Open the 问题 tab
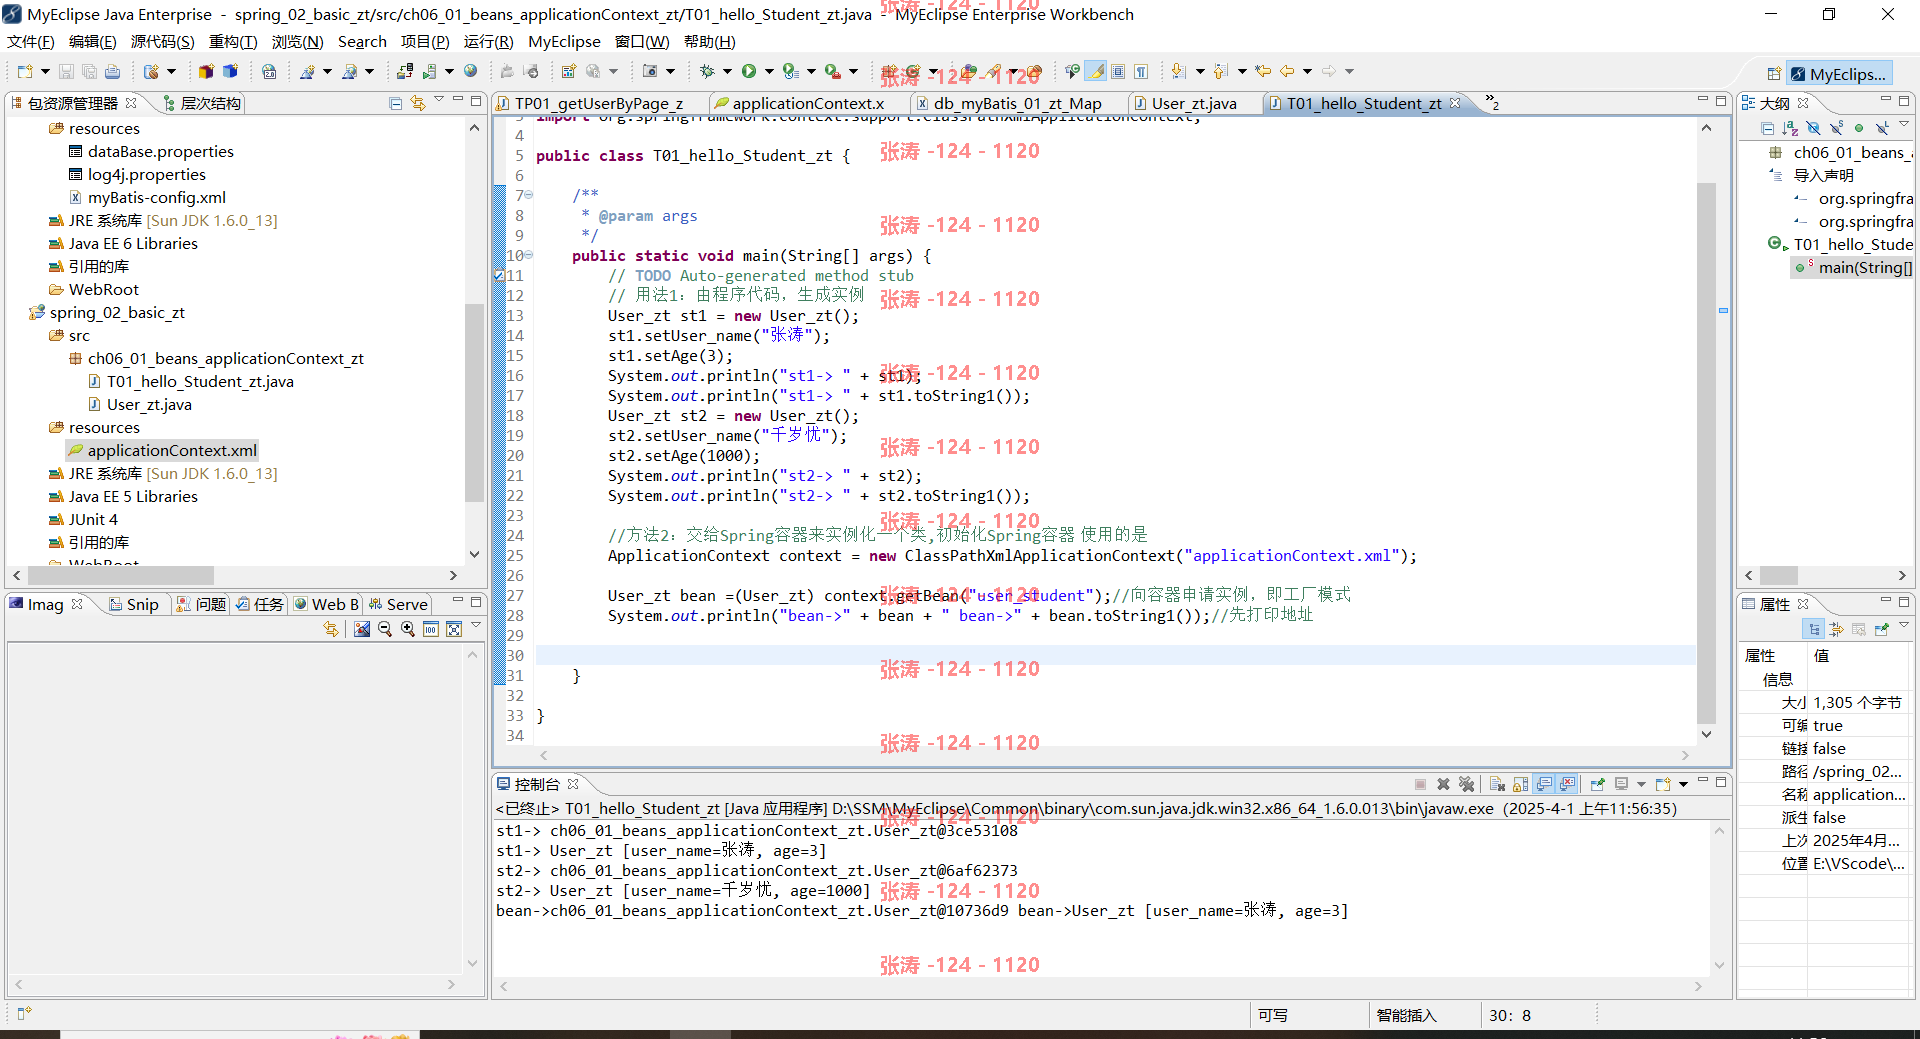Image resolution: width=1920 pixels, height=1039 pixels. 201,604
